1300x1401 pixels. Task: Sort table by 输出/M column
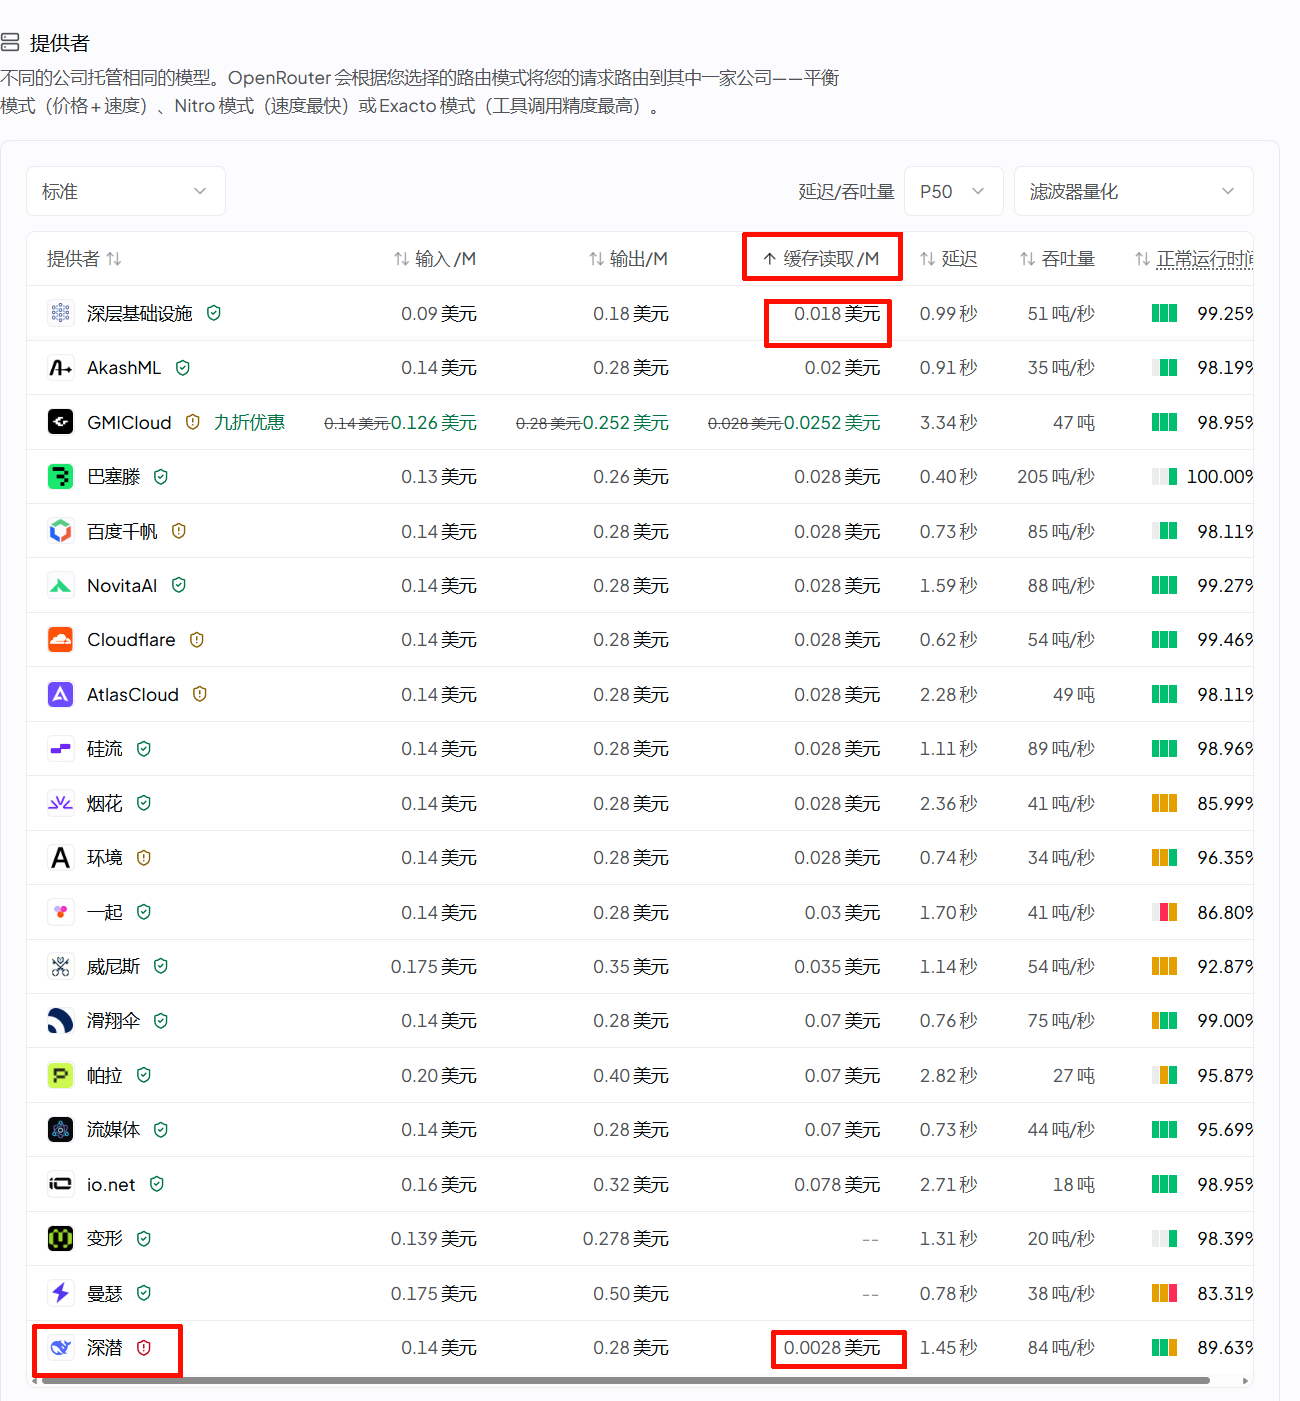(x=628, y=259)
